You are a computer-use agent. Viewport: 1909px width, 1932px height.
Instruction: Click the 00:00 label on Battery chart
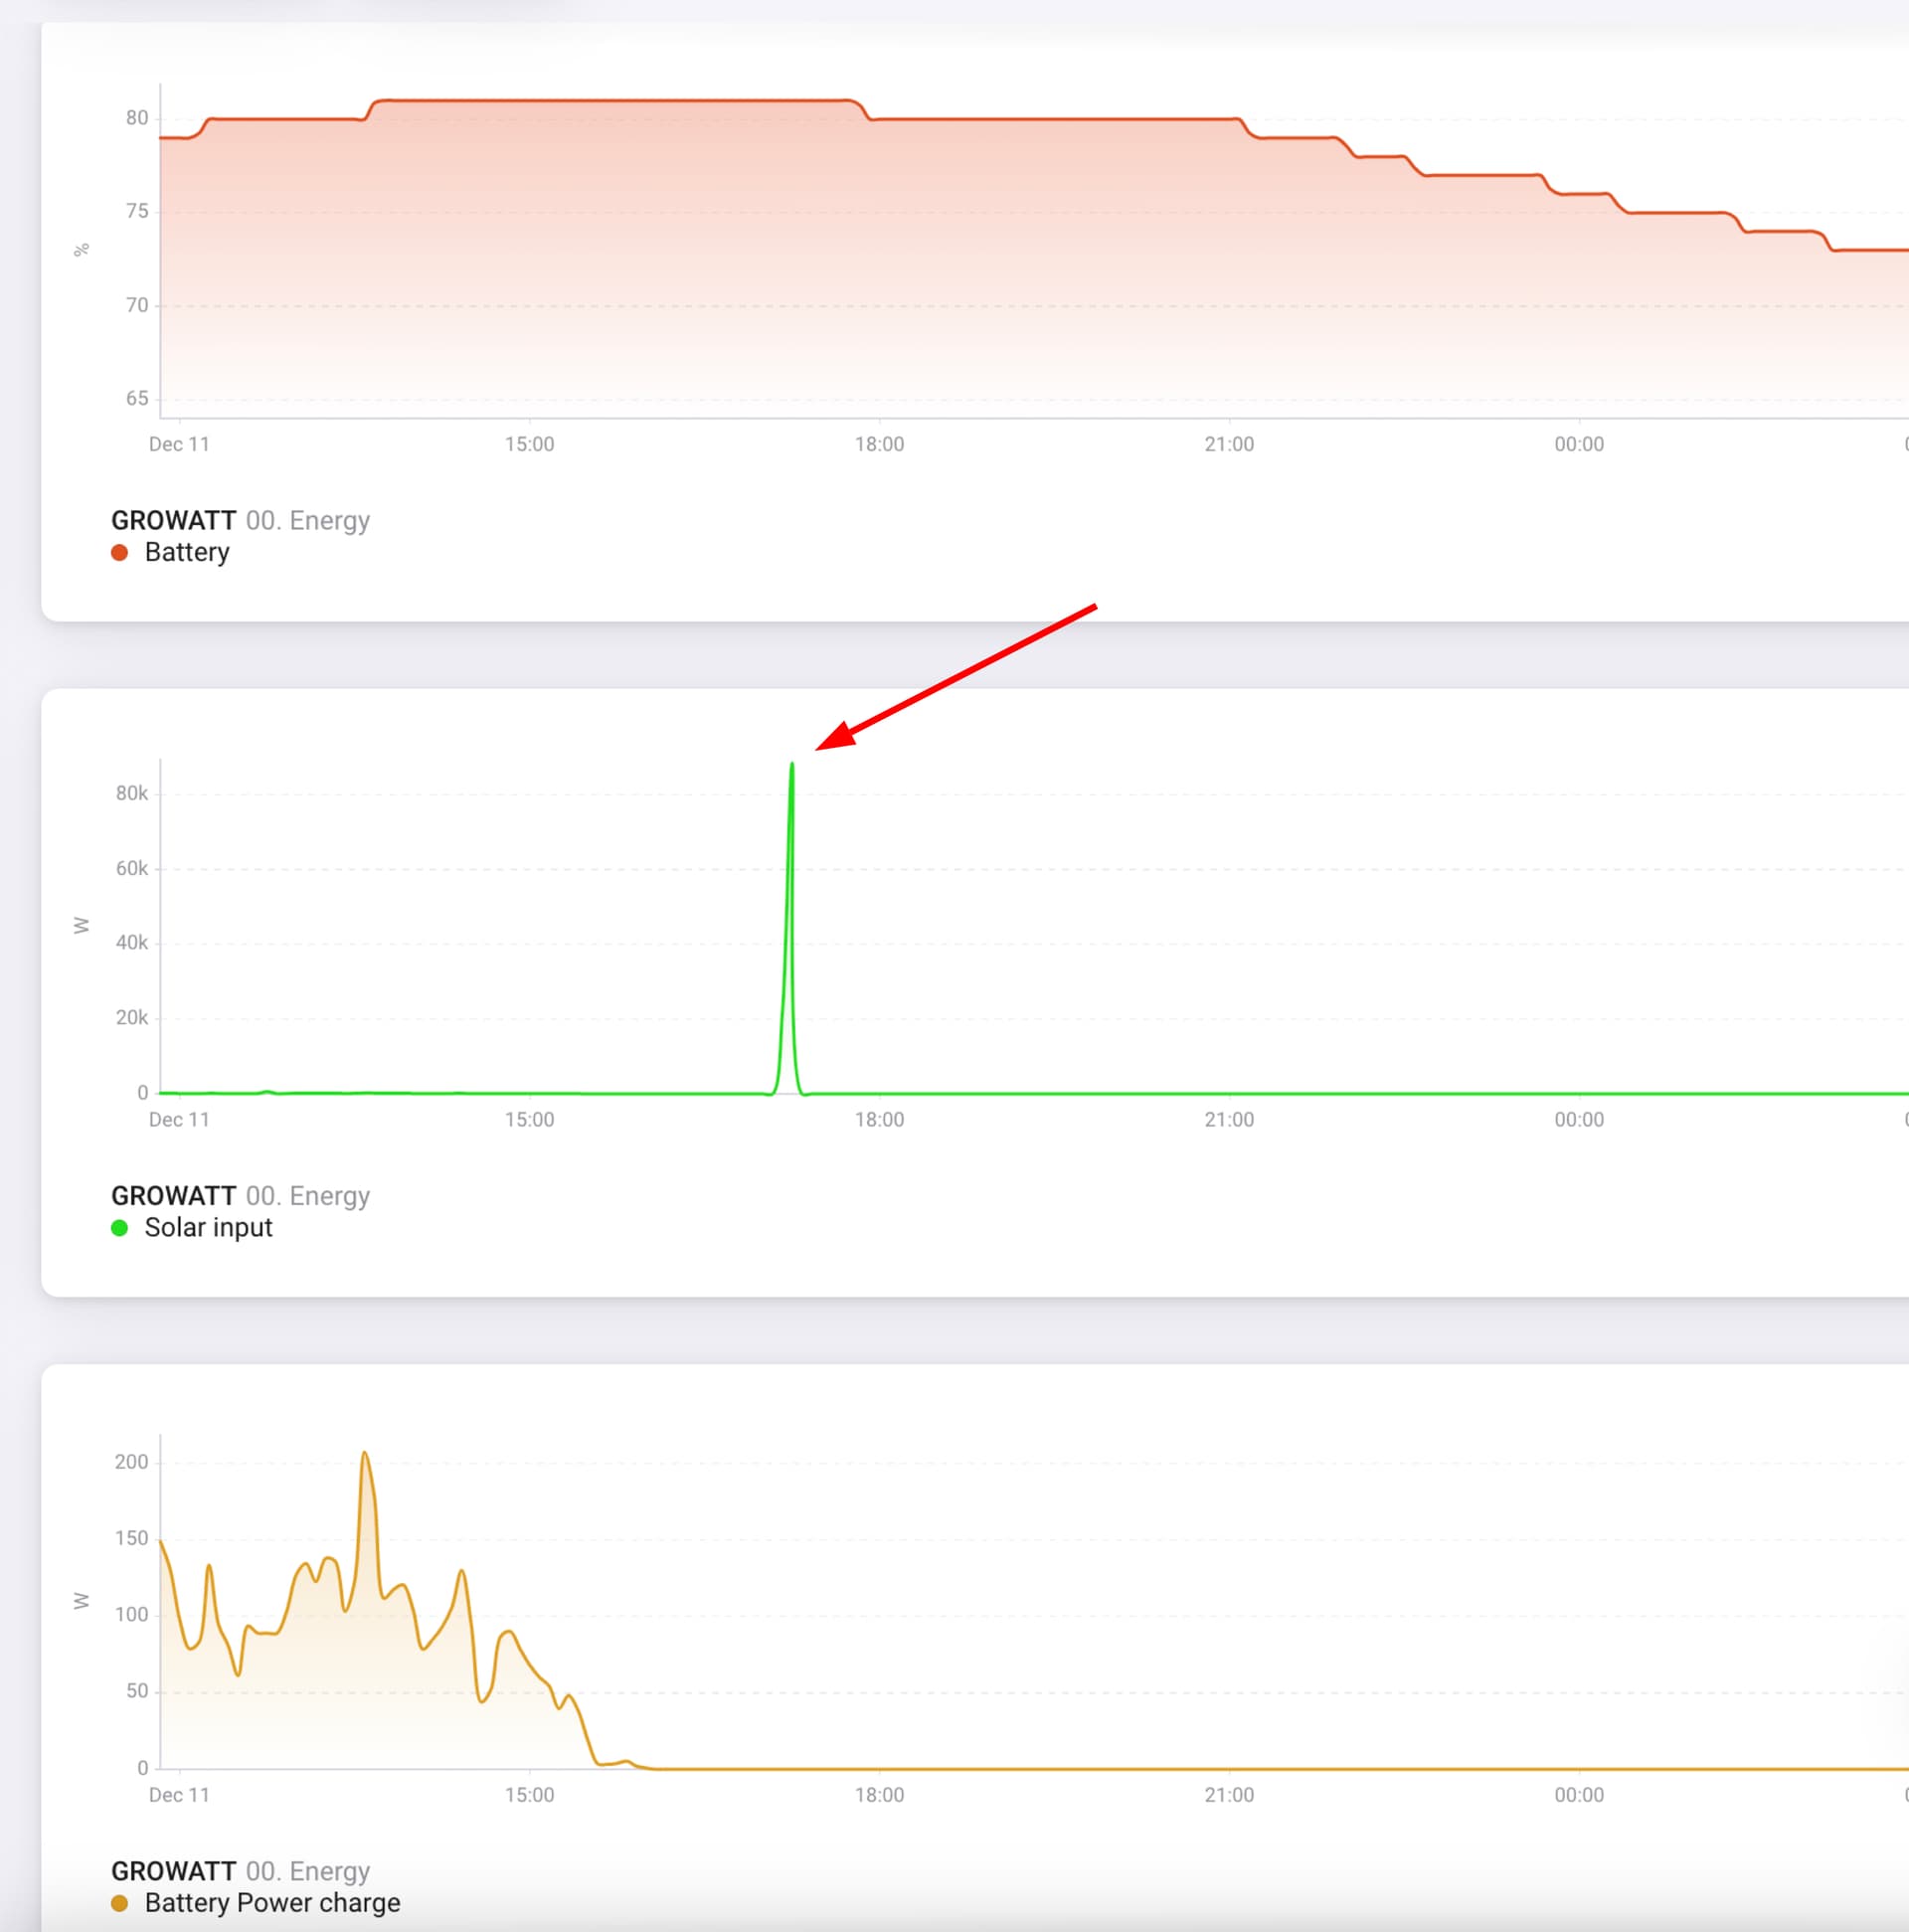(1578, 444)
